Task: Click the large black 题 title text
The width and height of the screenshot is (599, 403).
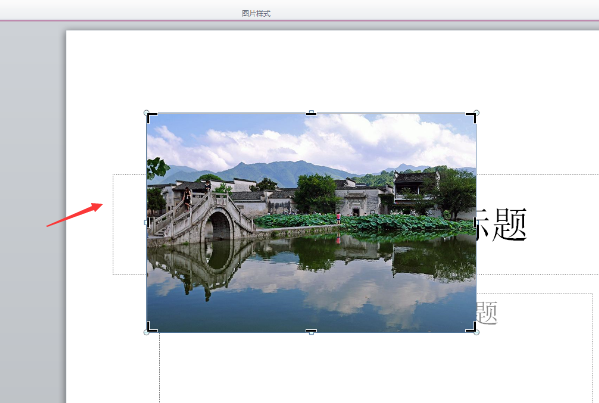Action: (x=509, y=225)
